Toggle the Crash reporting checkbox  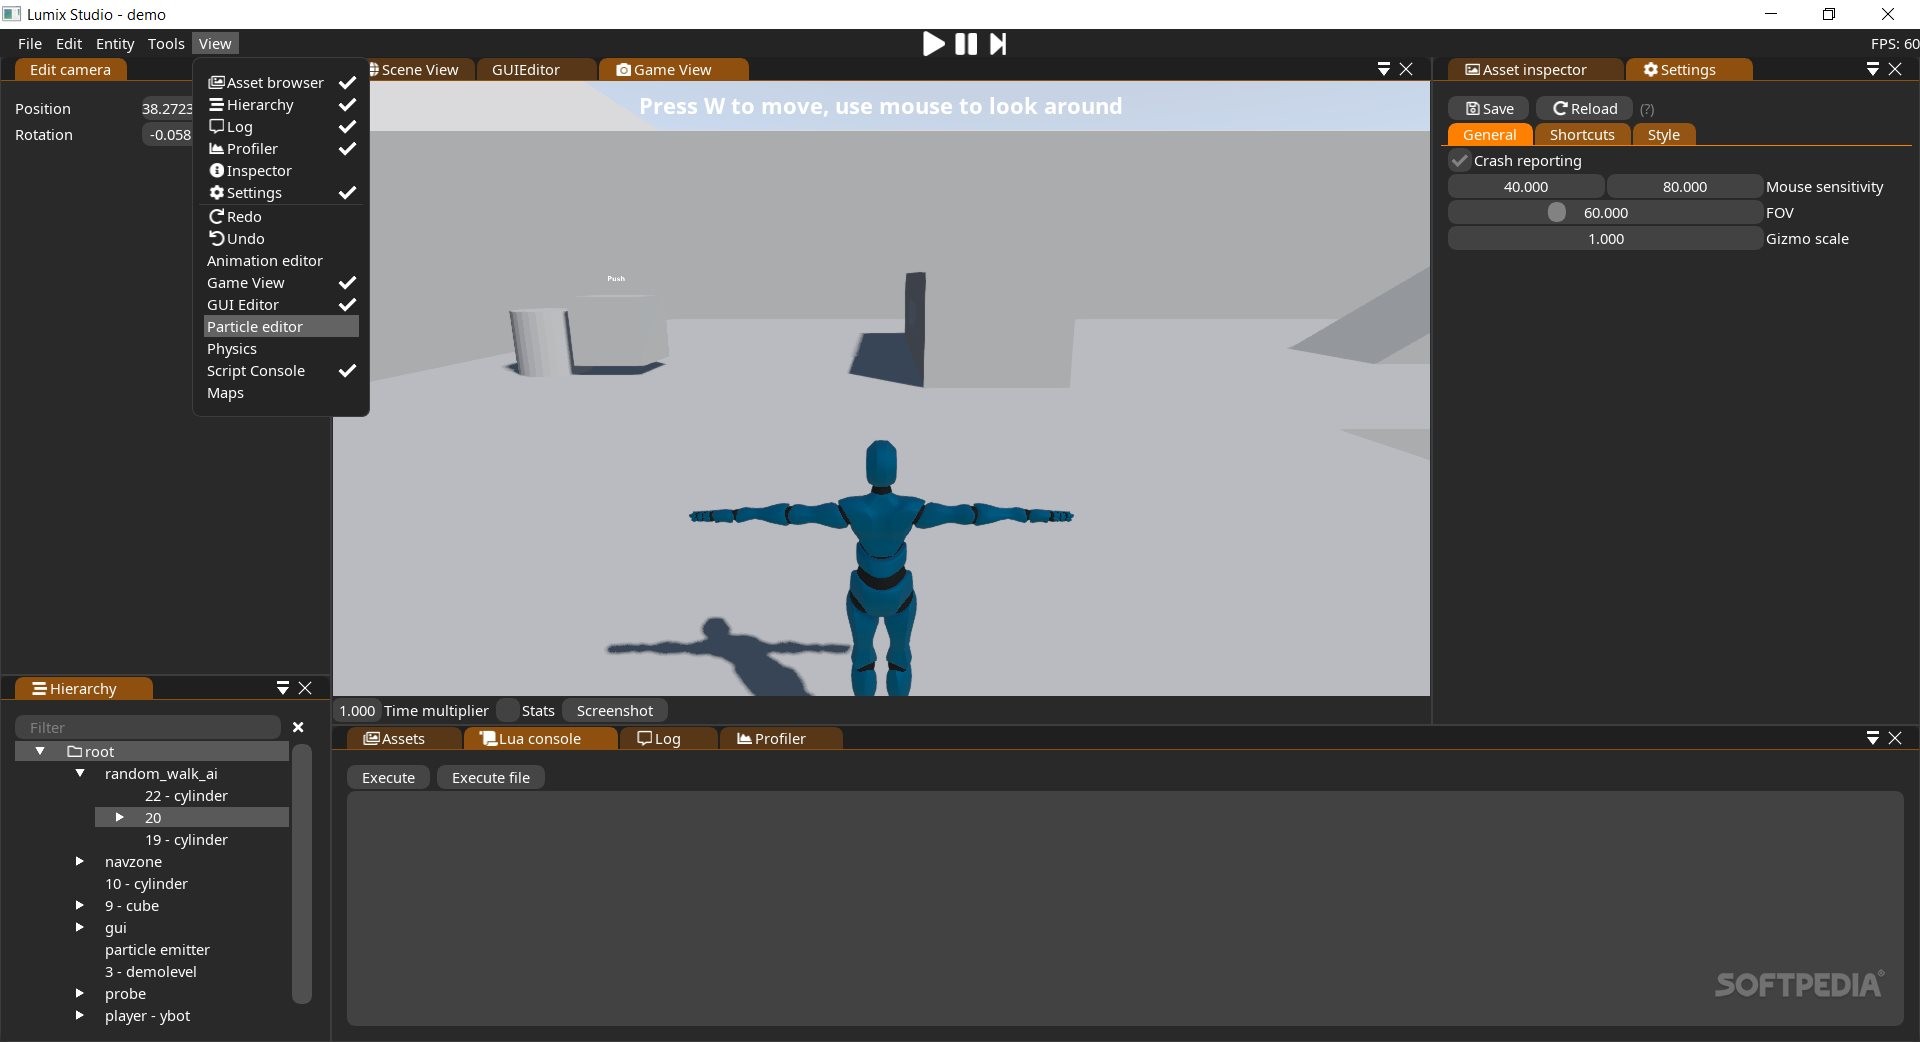(x=1460, y=161)
